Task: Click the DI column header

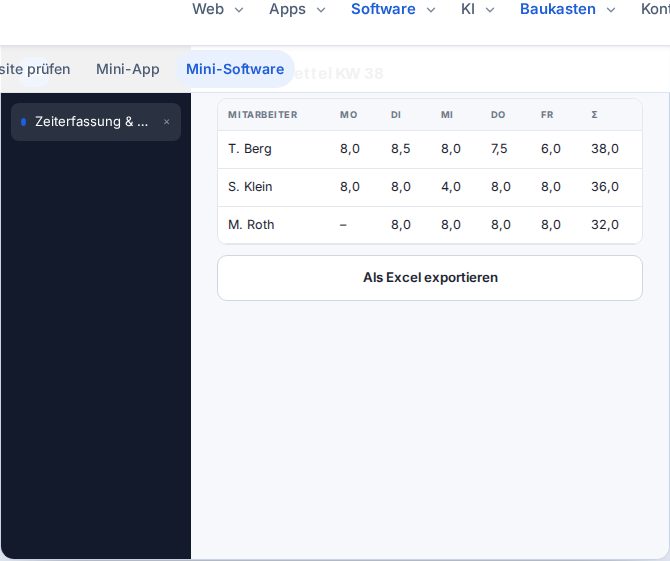Action: 396,115
